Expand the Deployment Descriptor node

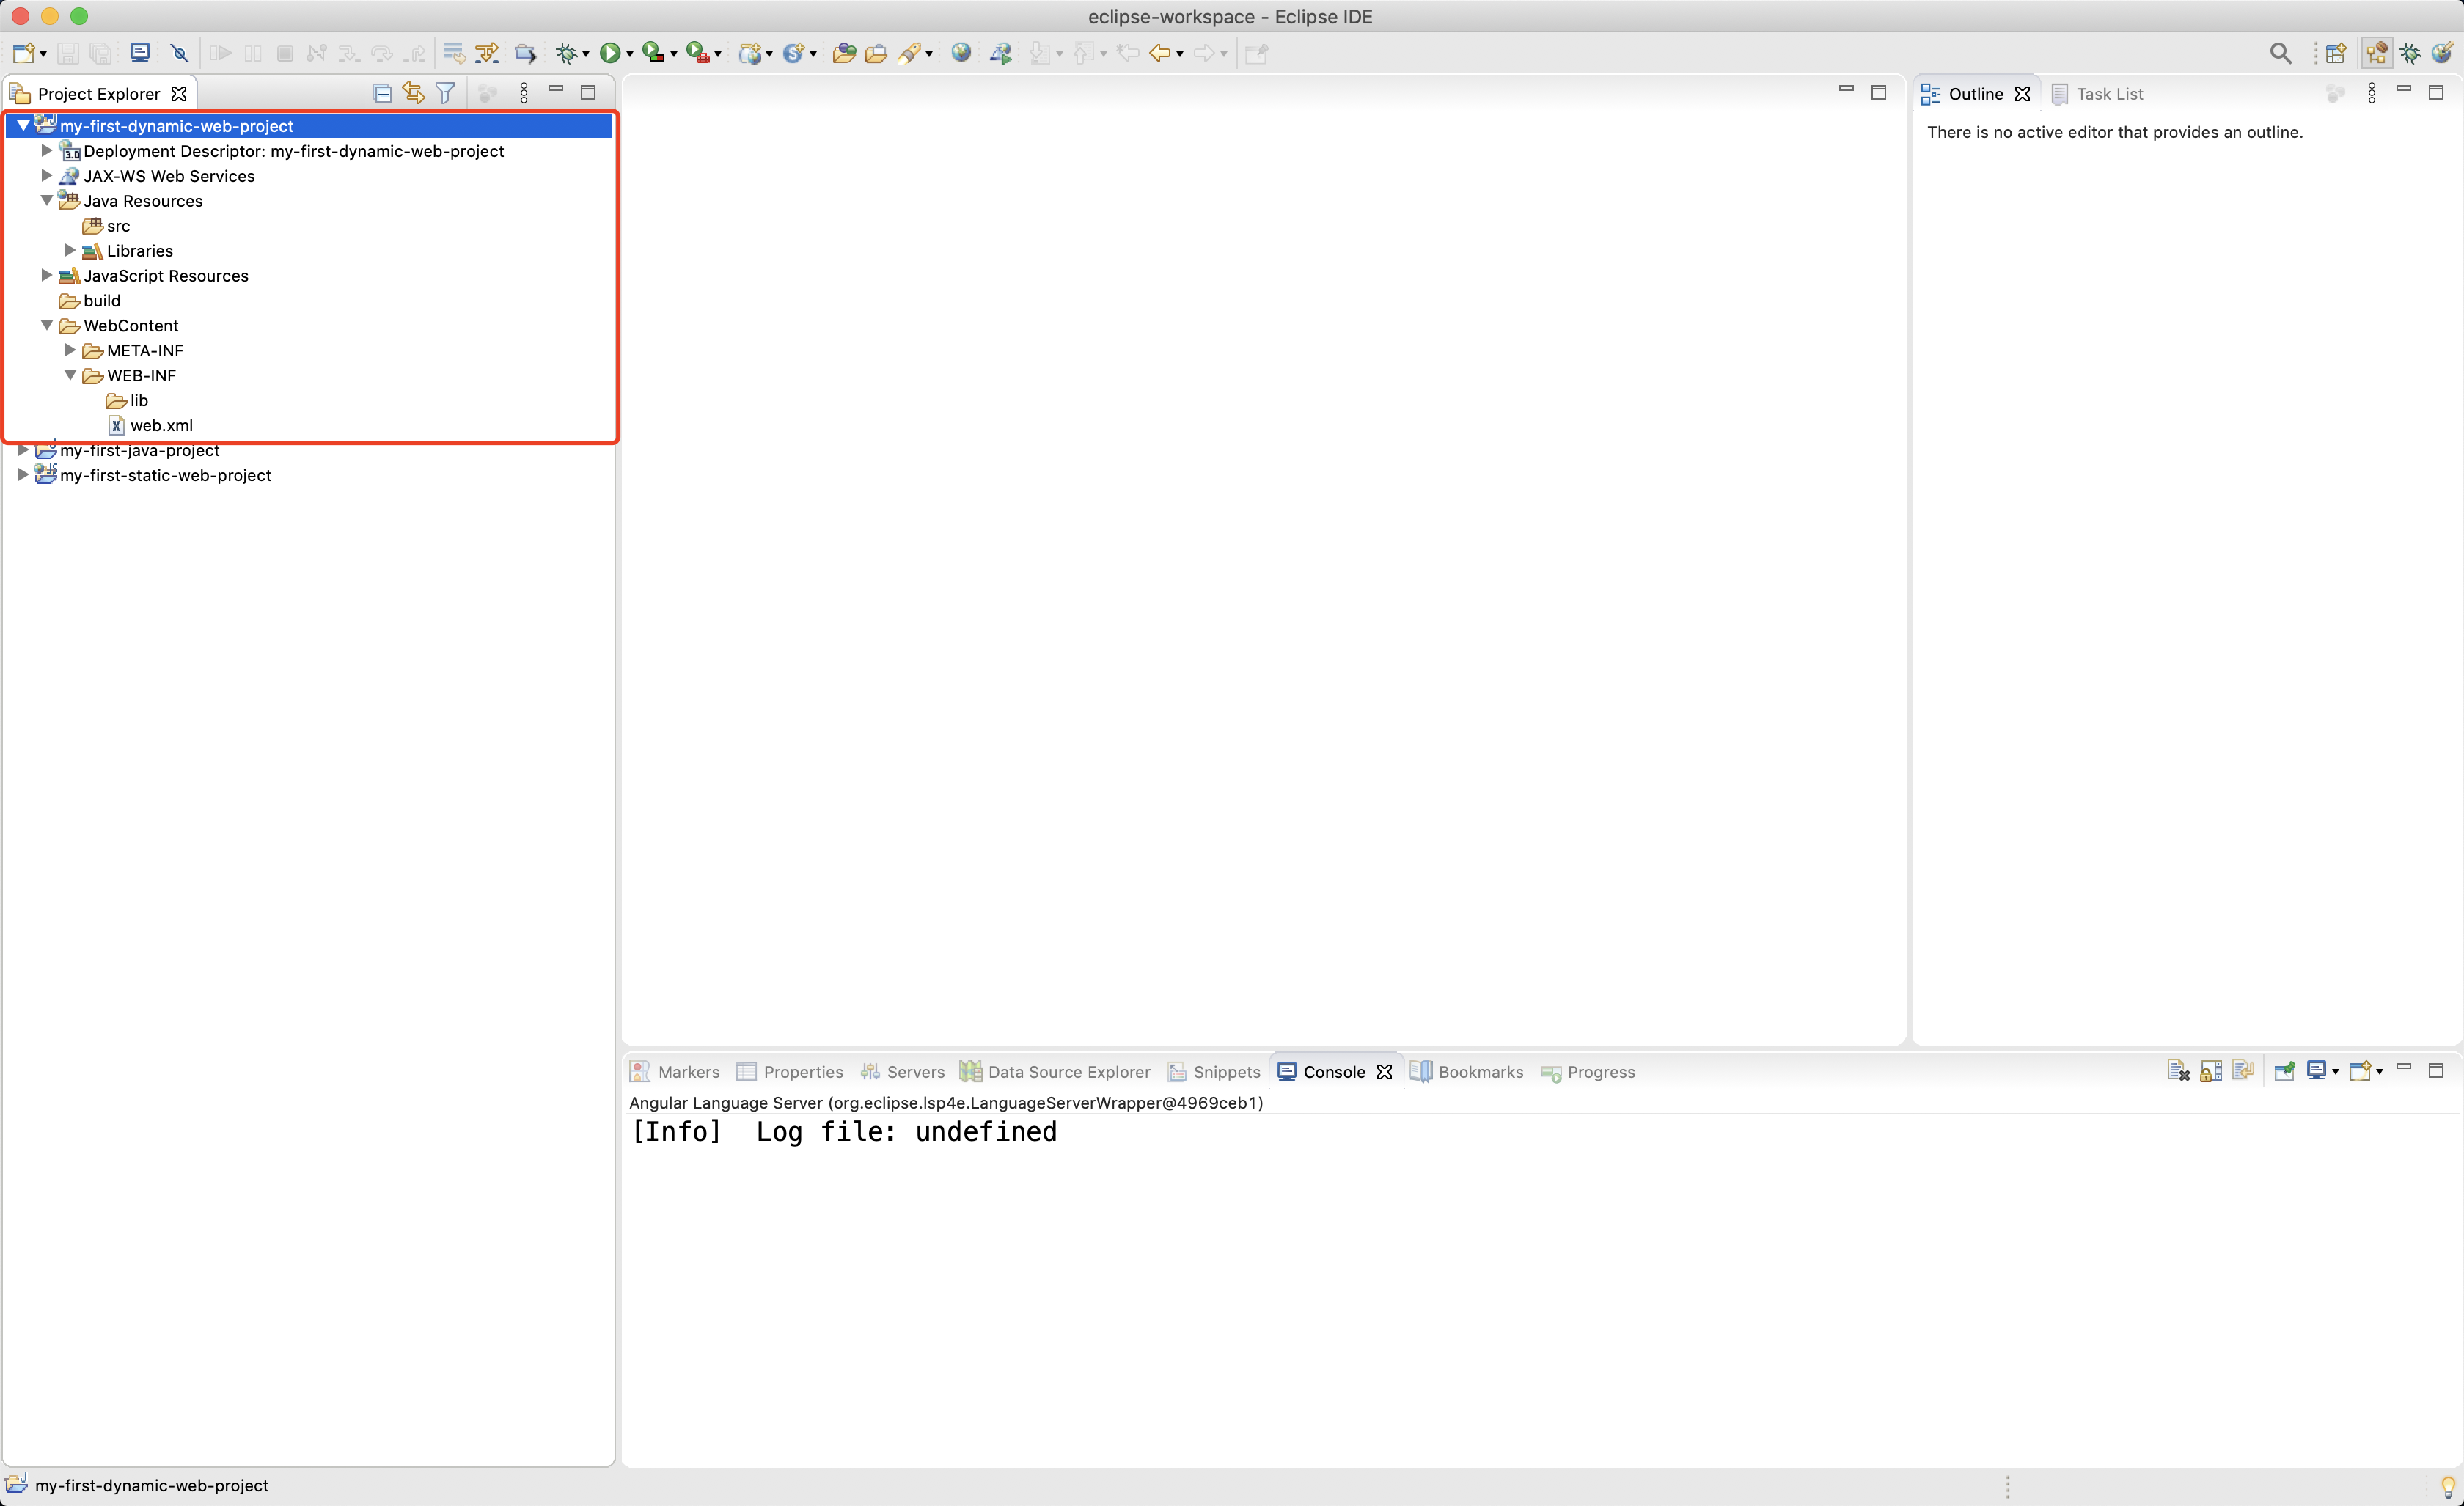coord(46,150)
